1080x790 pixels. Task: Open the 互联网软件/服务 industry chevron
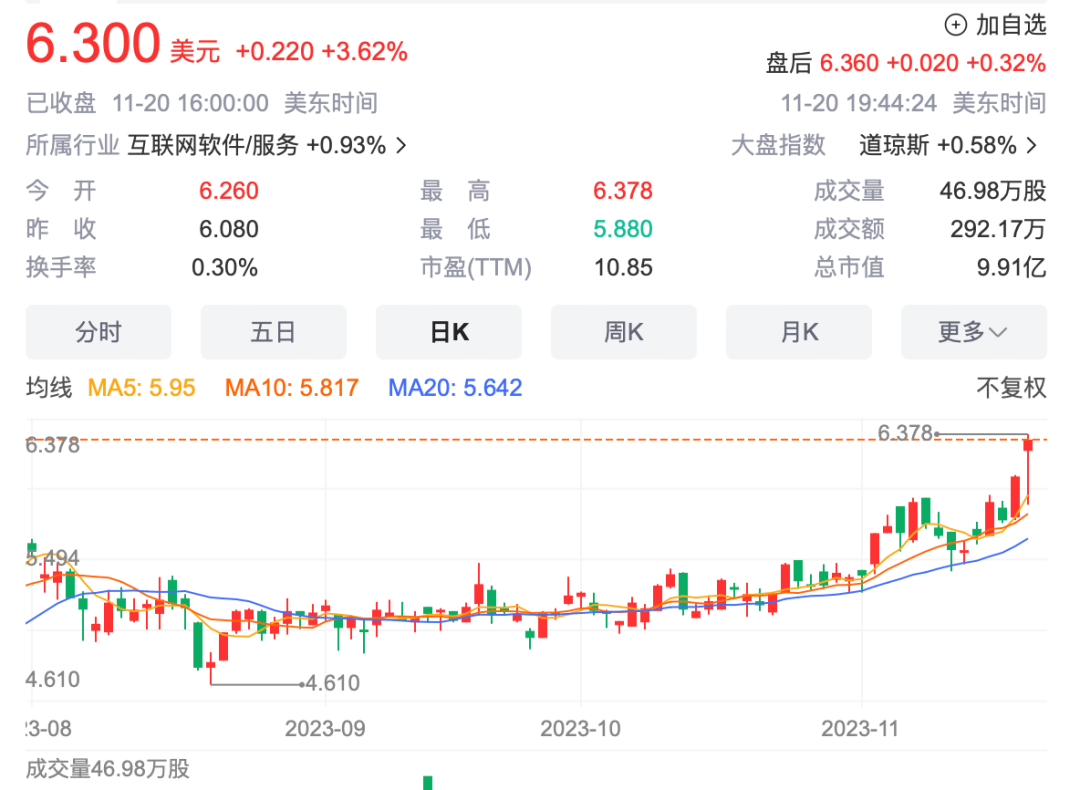click(402, 145)
